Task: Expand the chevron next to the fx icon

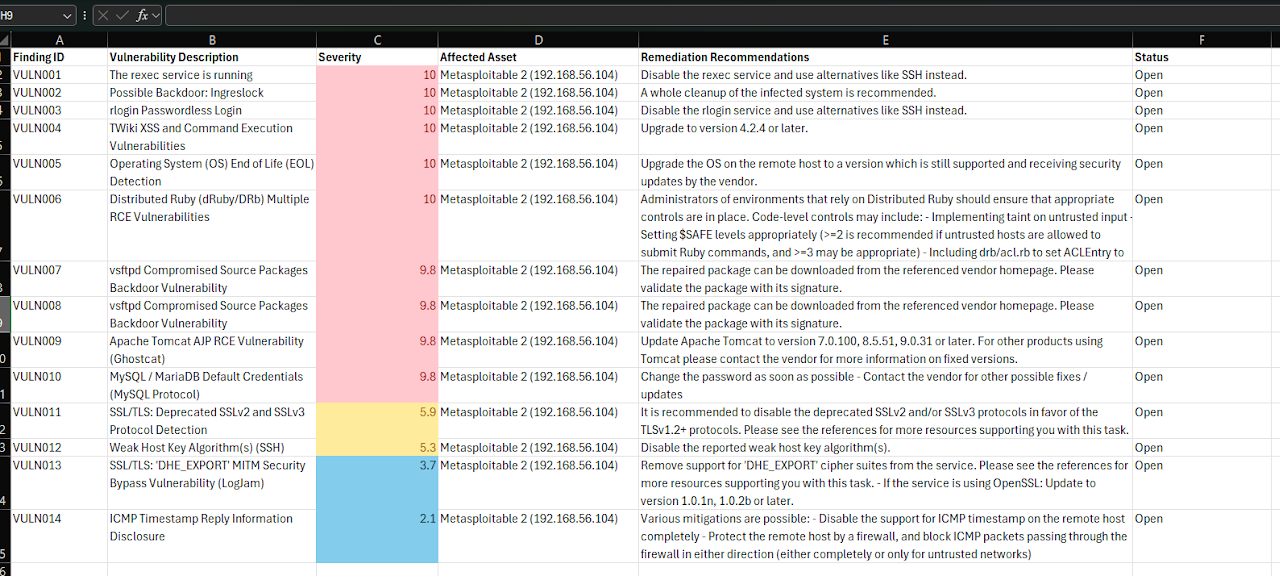Action: [x=155, y=15]
